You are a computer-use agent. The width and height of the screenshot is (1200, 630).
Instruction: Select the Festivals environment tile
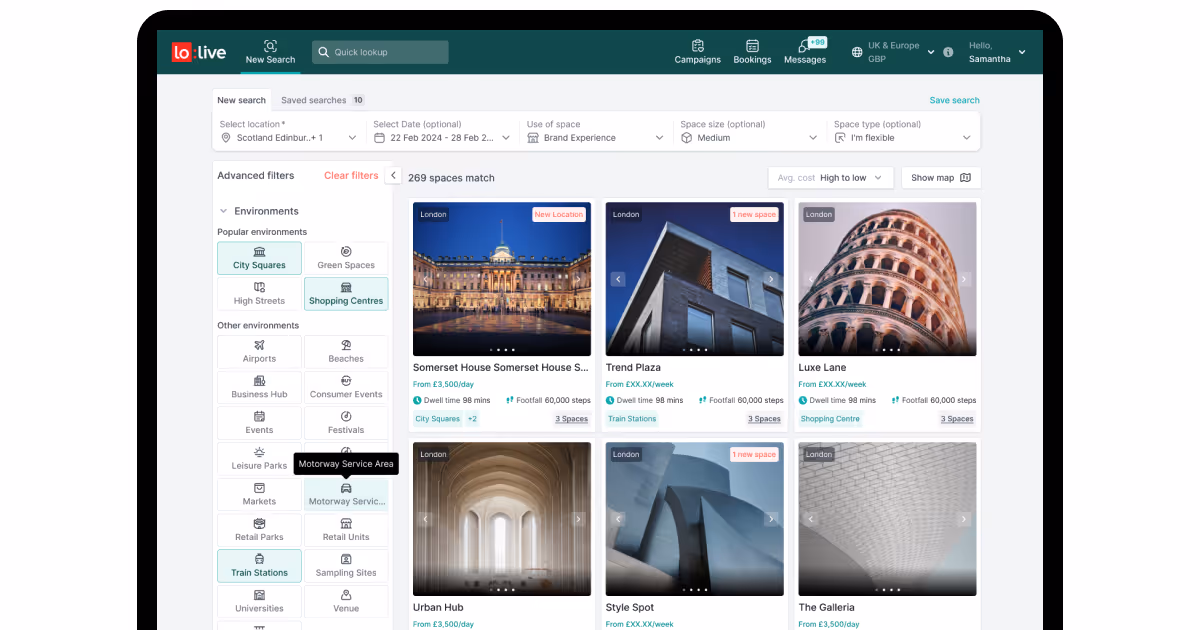pyautogui.click(x=346, y=423)
